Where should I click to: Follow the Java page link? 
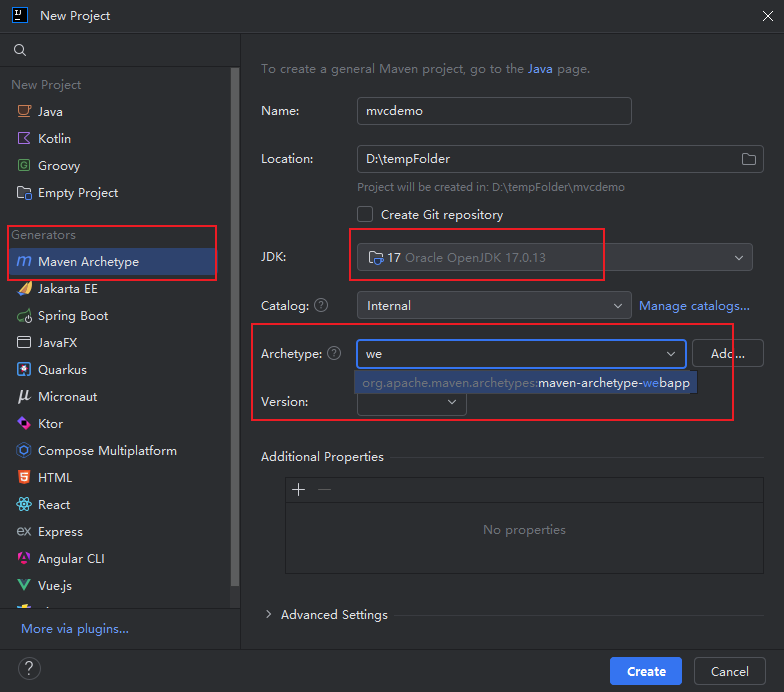coord(540,68)
